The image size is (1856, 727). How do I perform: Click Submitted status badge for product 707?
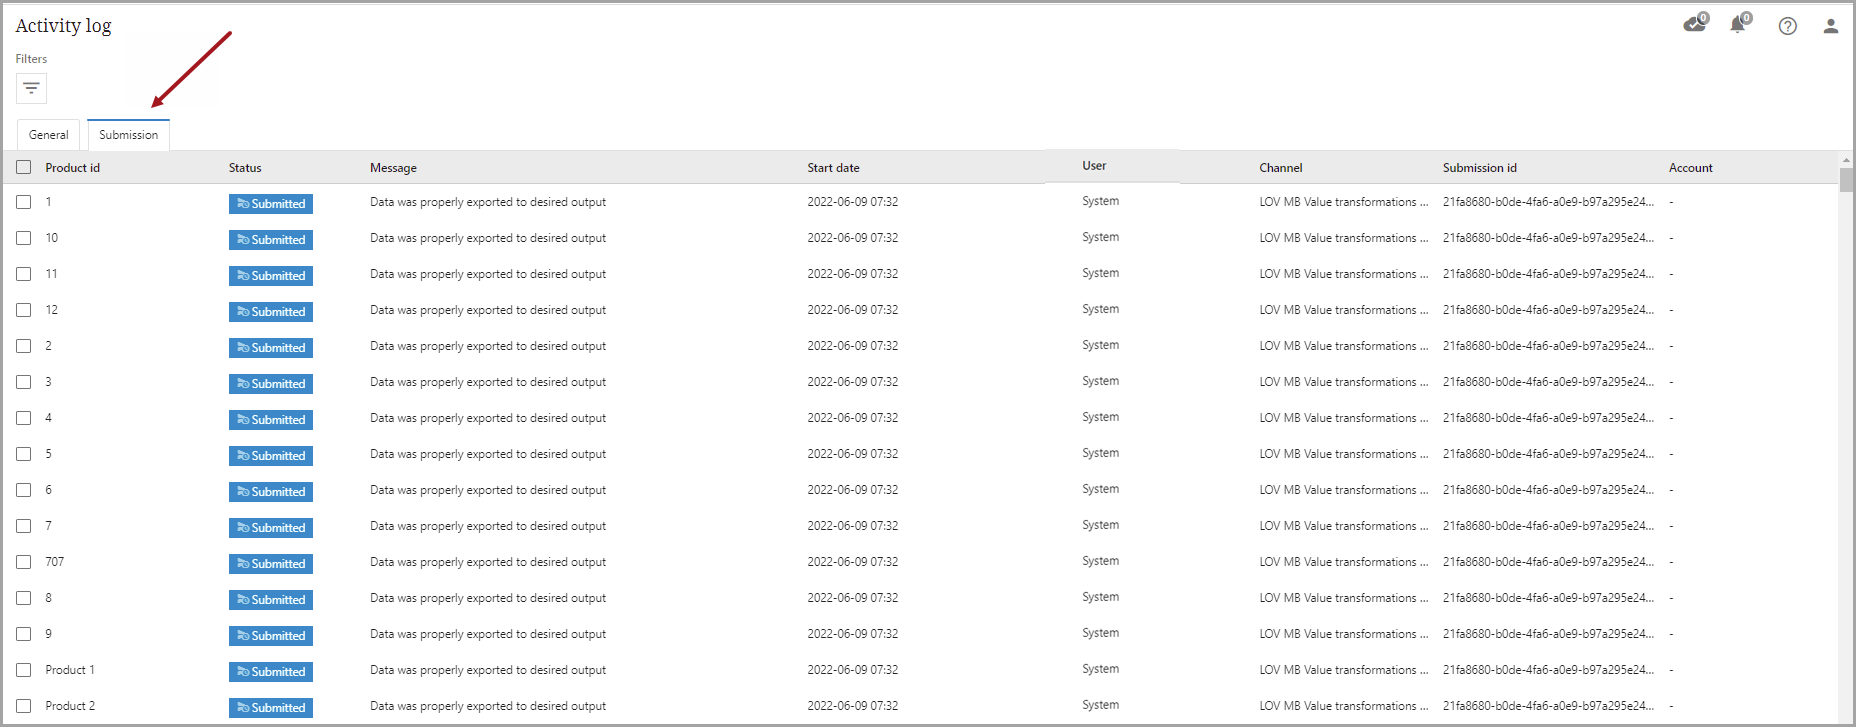[271, 564]
